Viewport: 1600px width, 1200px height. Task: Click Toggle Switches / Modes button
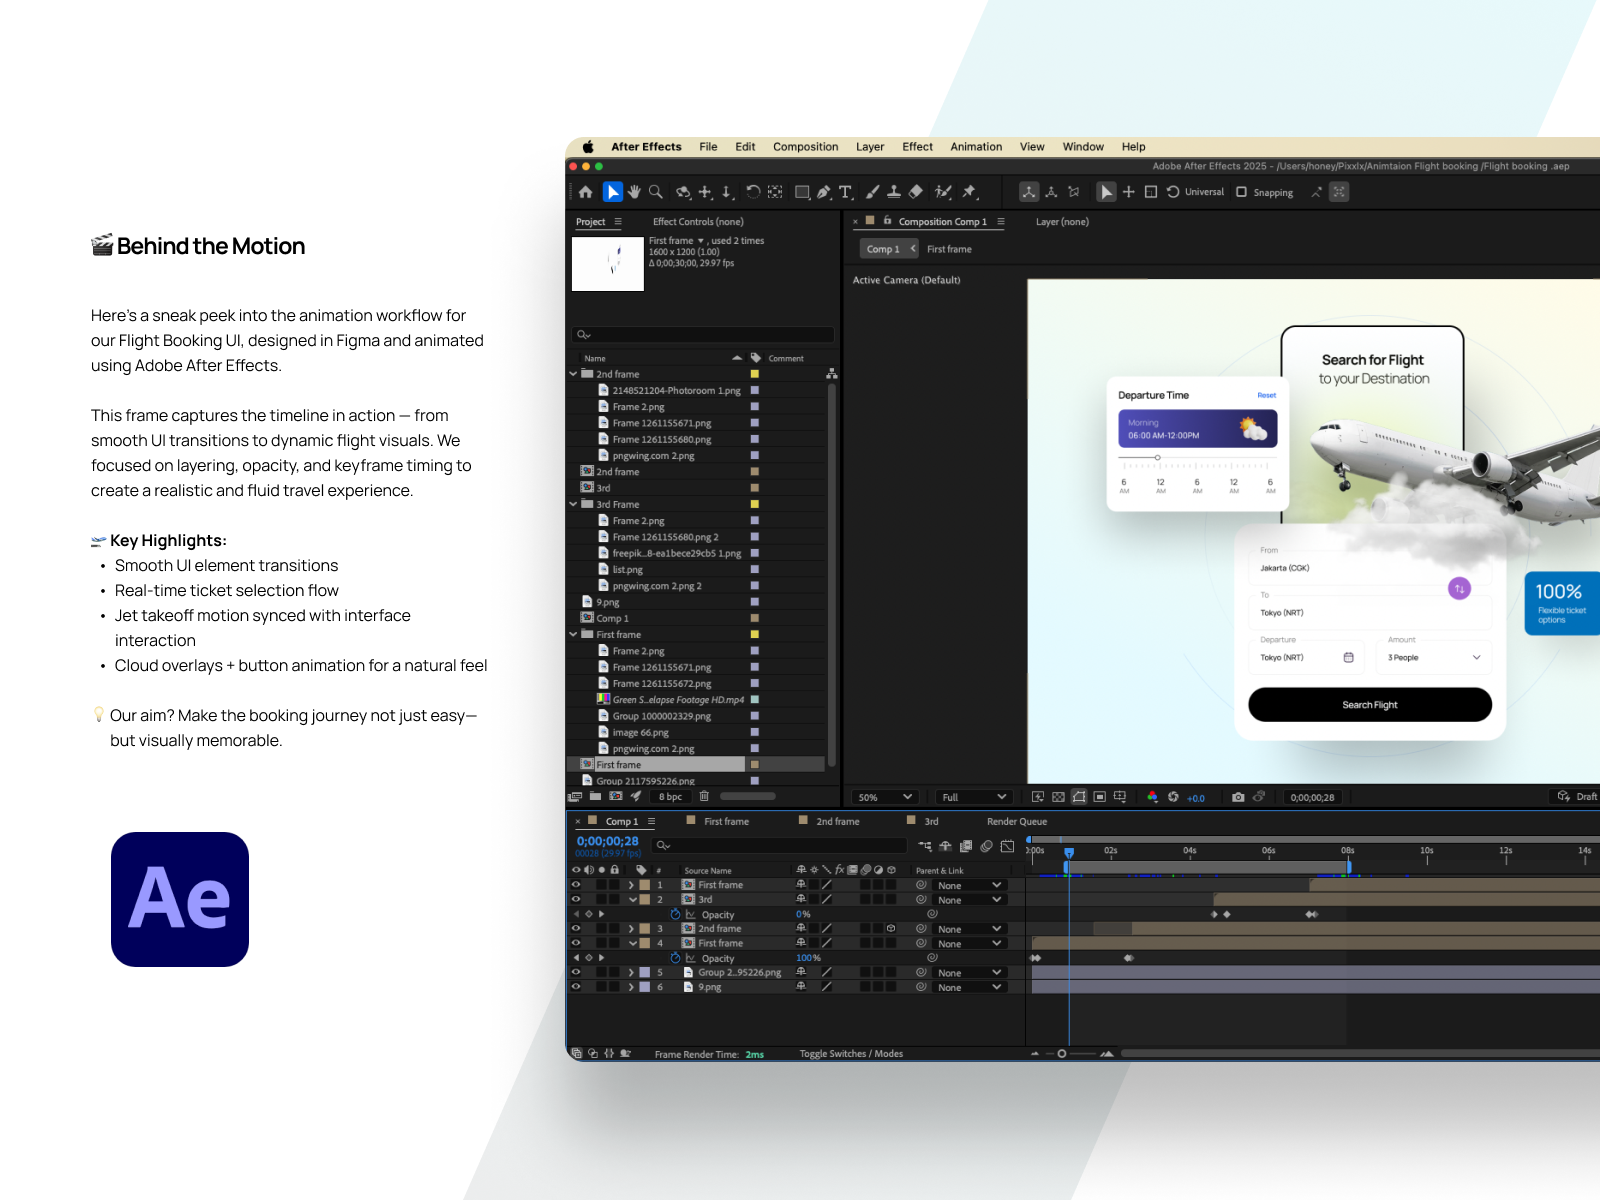(851, 1054)
